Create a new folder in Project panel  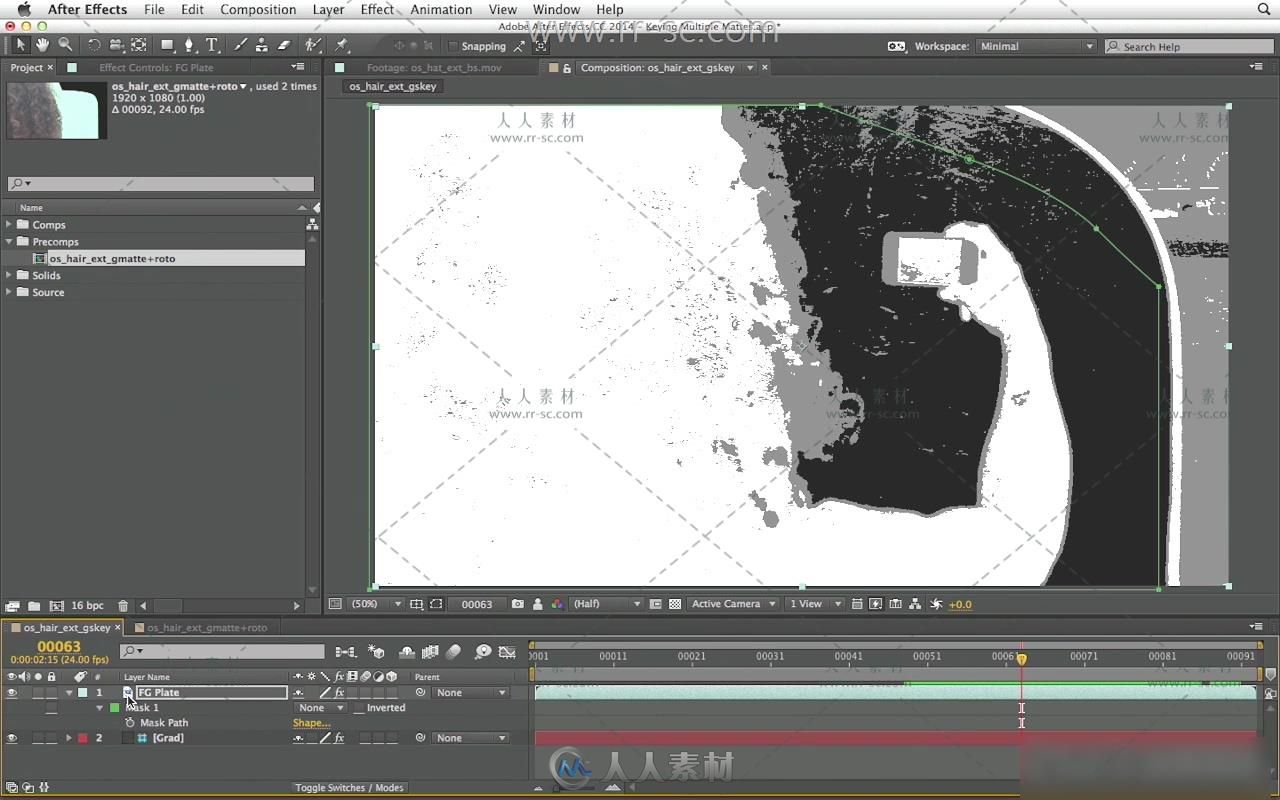tap(34, 606)
